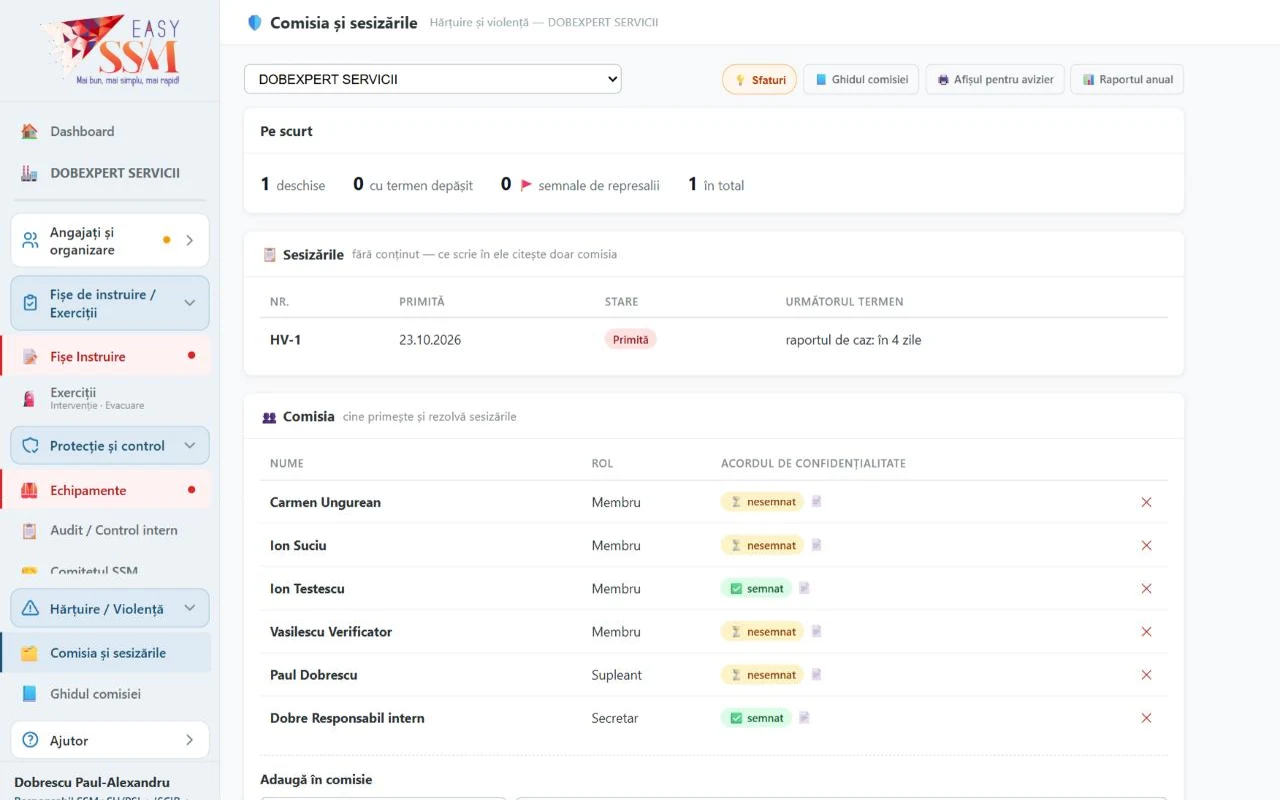
Task: Remove Vasilescu Verificator using the red X
Action: coord(1146,631)
